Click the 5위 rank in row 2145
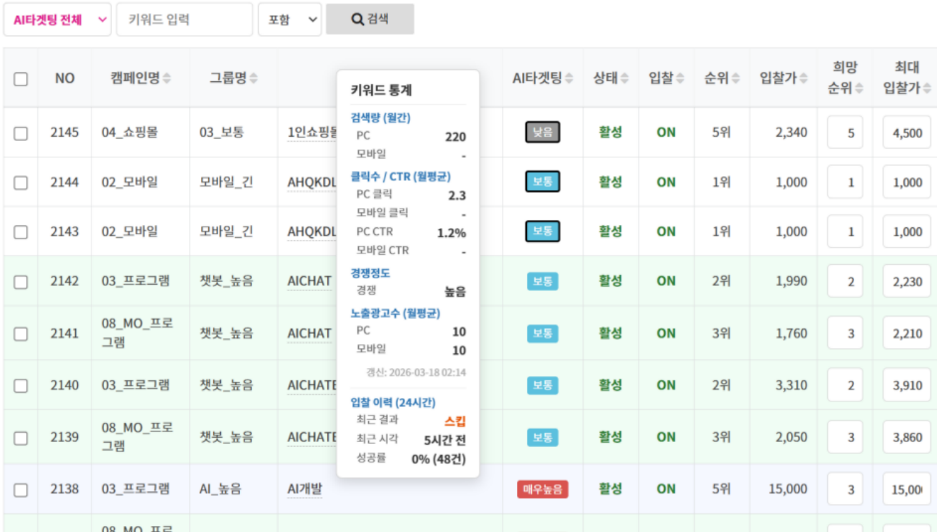 click(x=721, y=132)
